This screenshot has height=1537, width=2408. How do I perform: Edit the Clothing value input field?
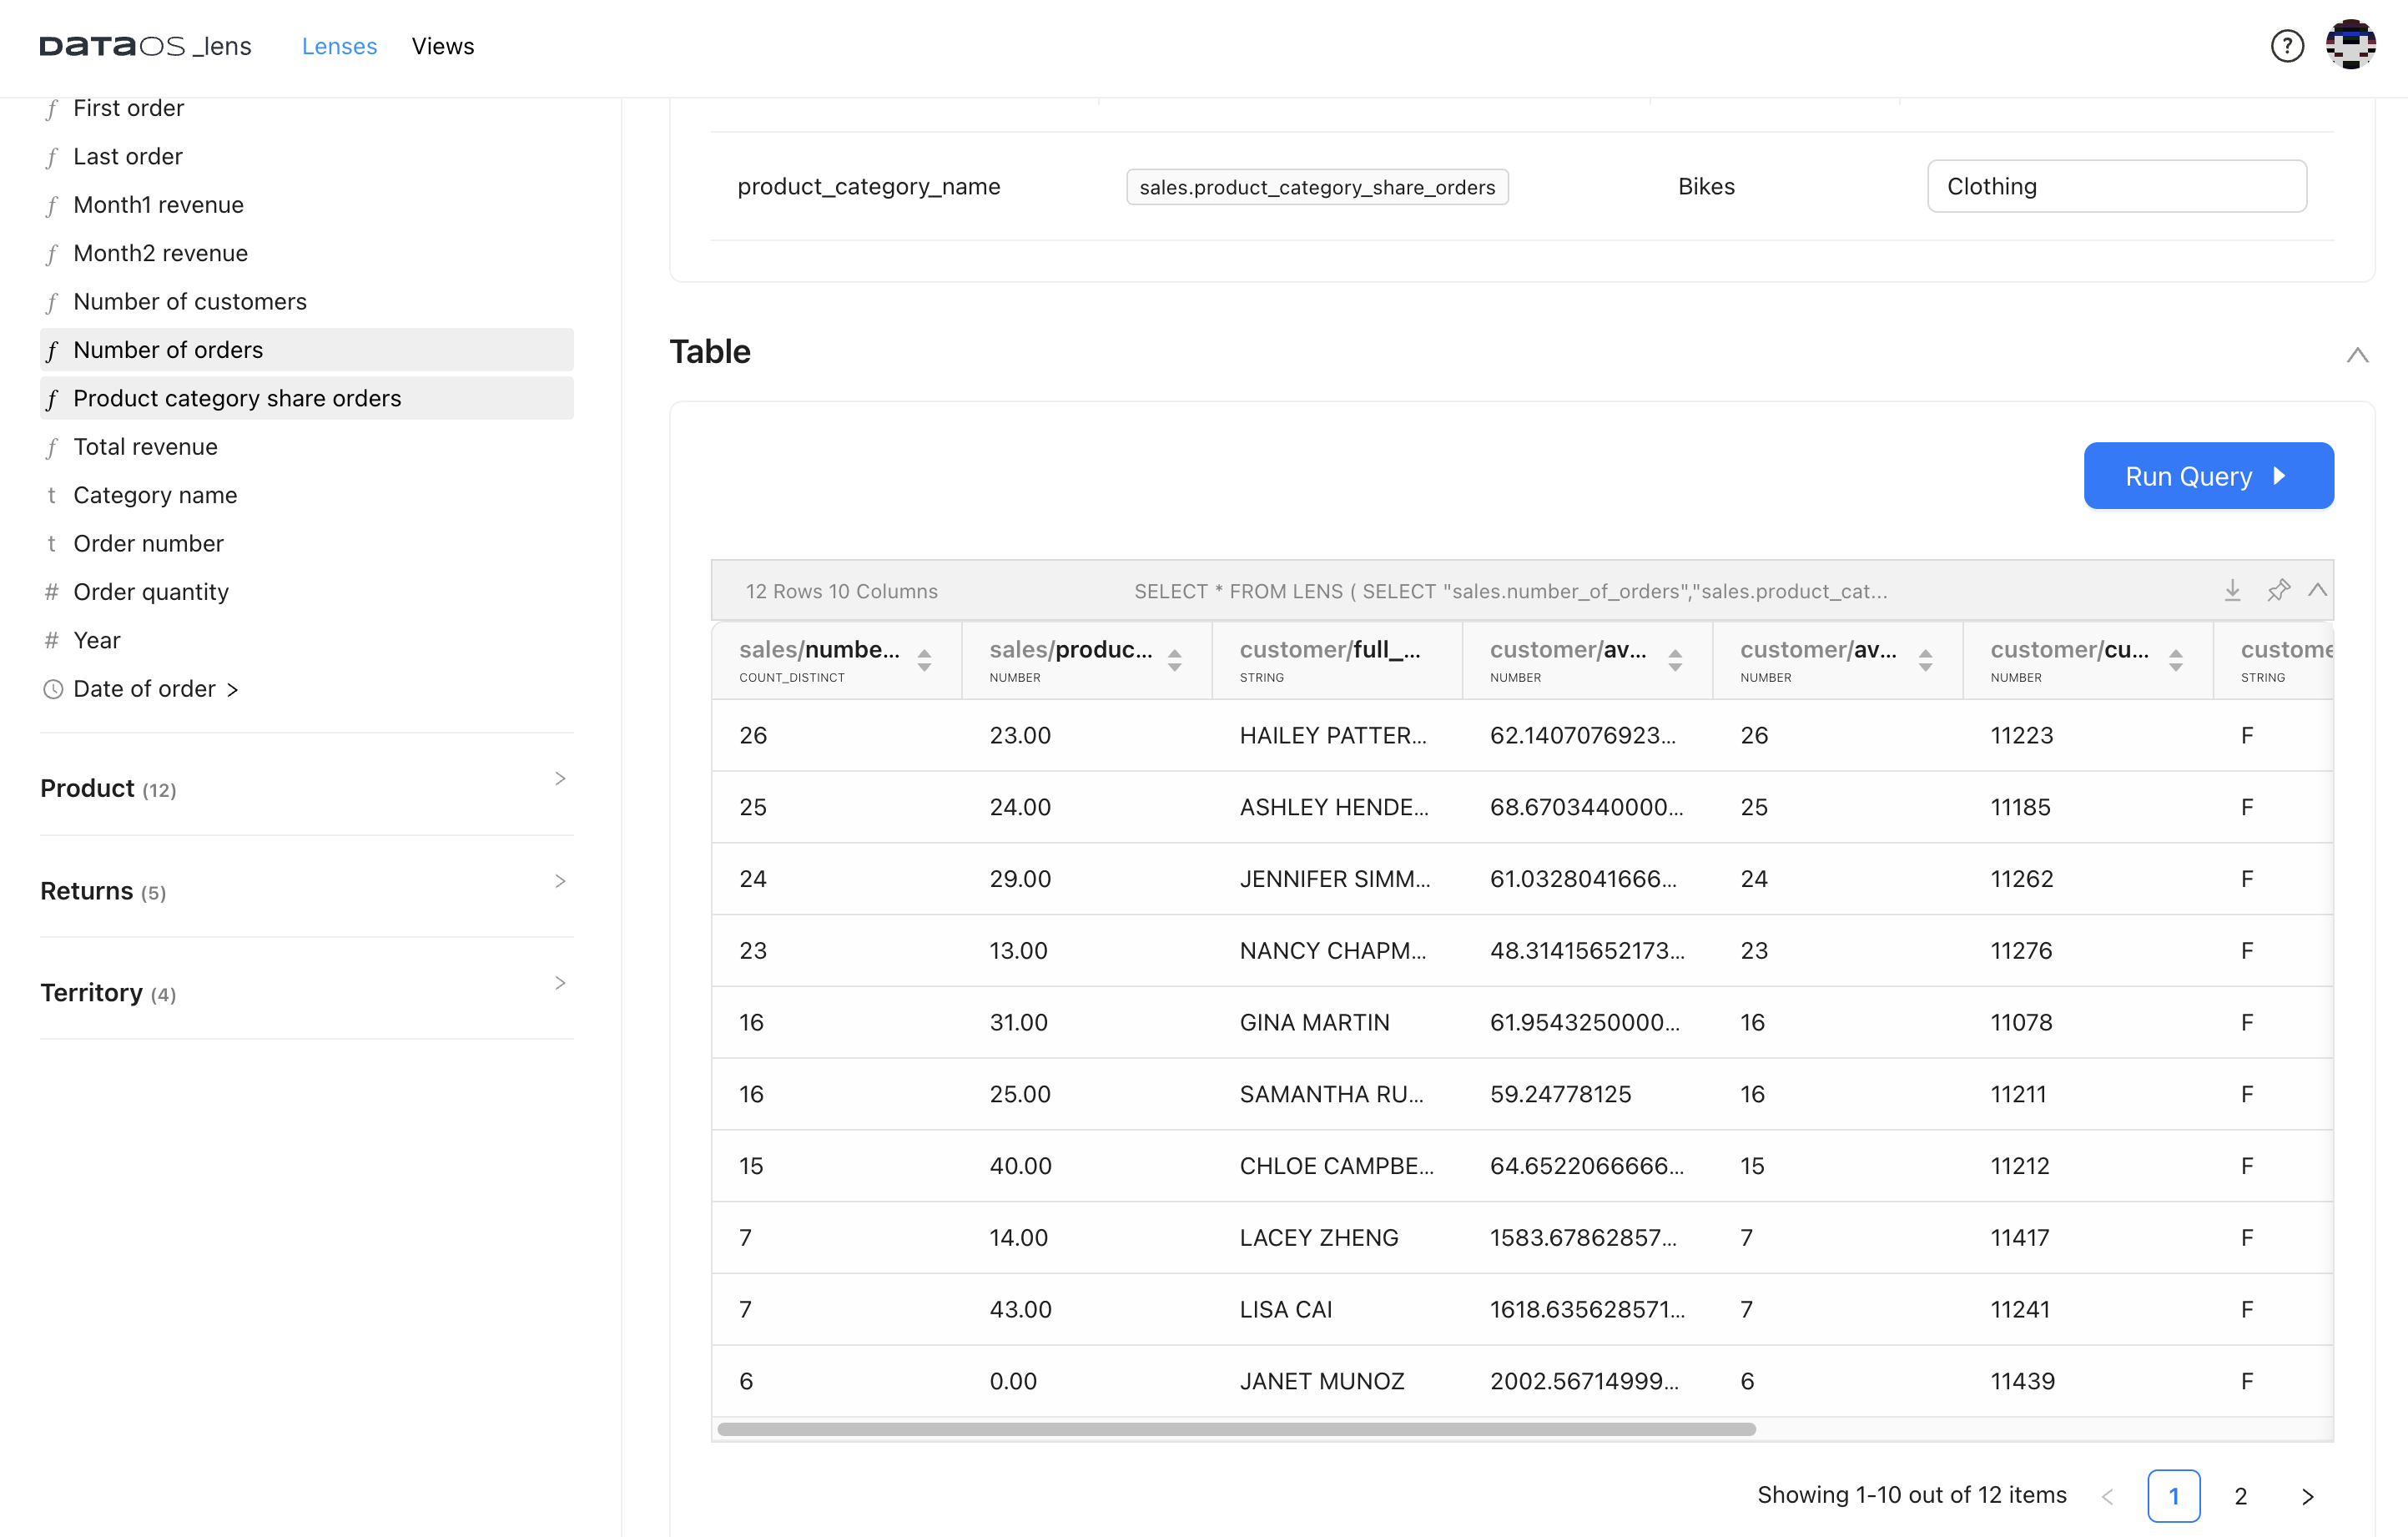coord(2116,186)
